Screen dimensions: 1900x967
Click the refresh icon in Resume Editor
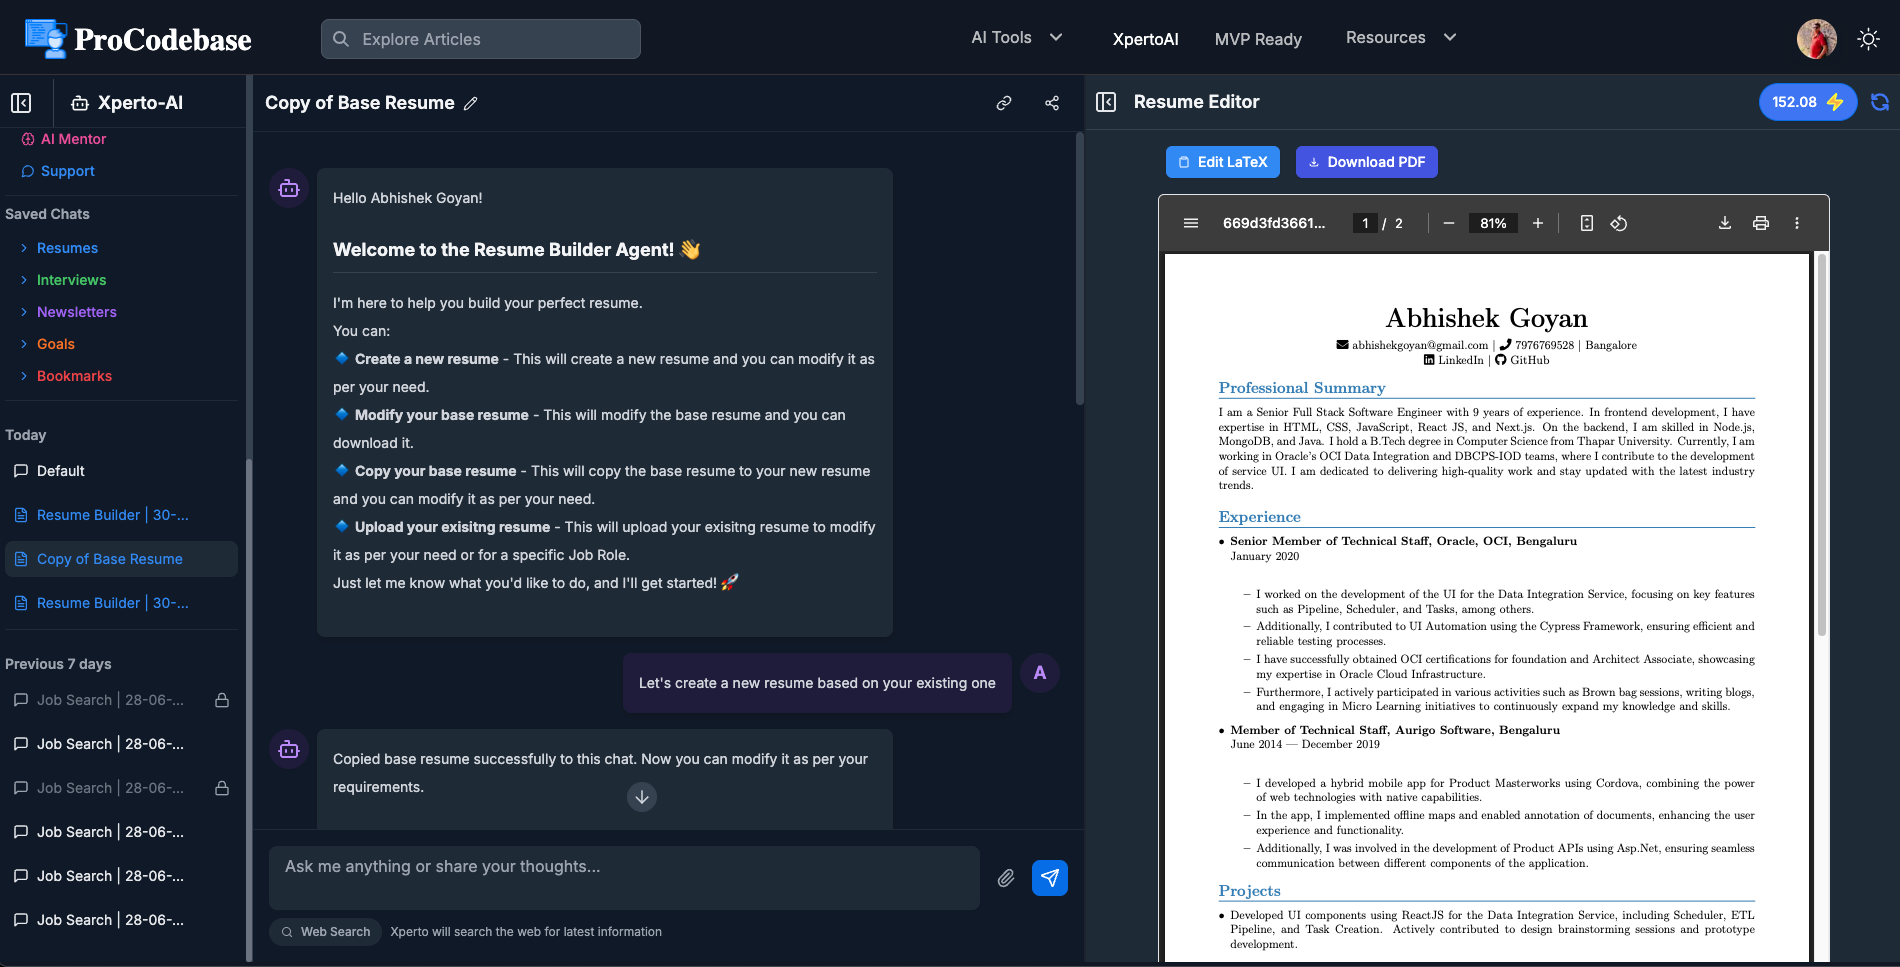click(x=1880, y=102)
